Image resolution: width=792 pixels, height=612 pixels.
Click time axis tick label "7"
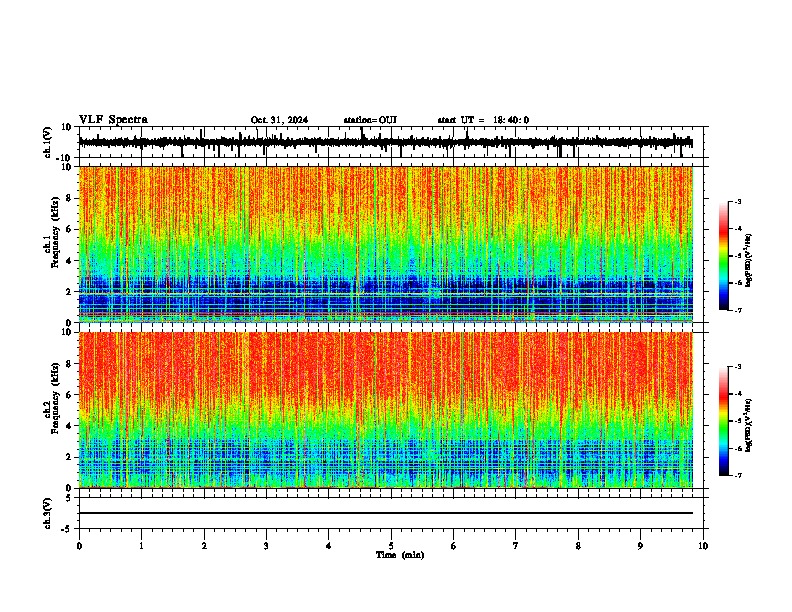(516, 546)
